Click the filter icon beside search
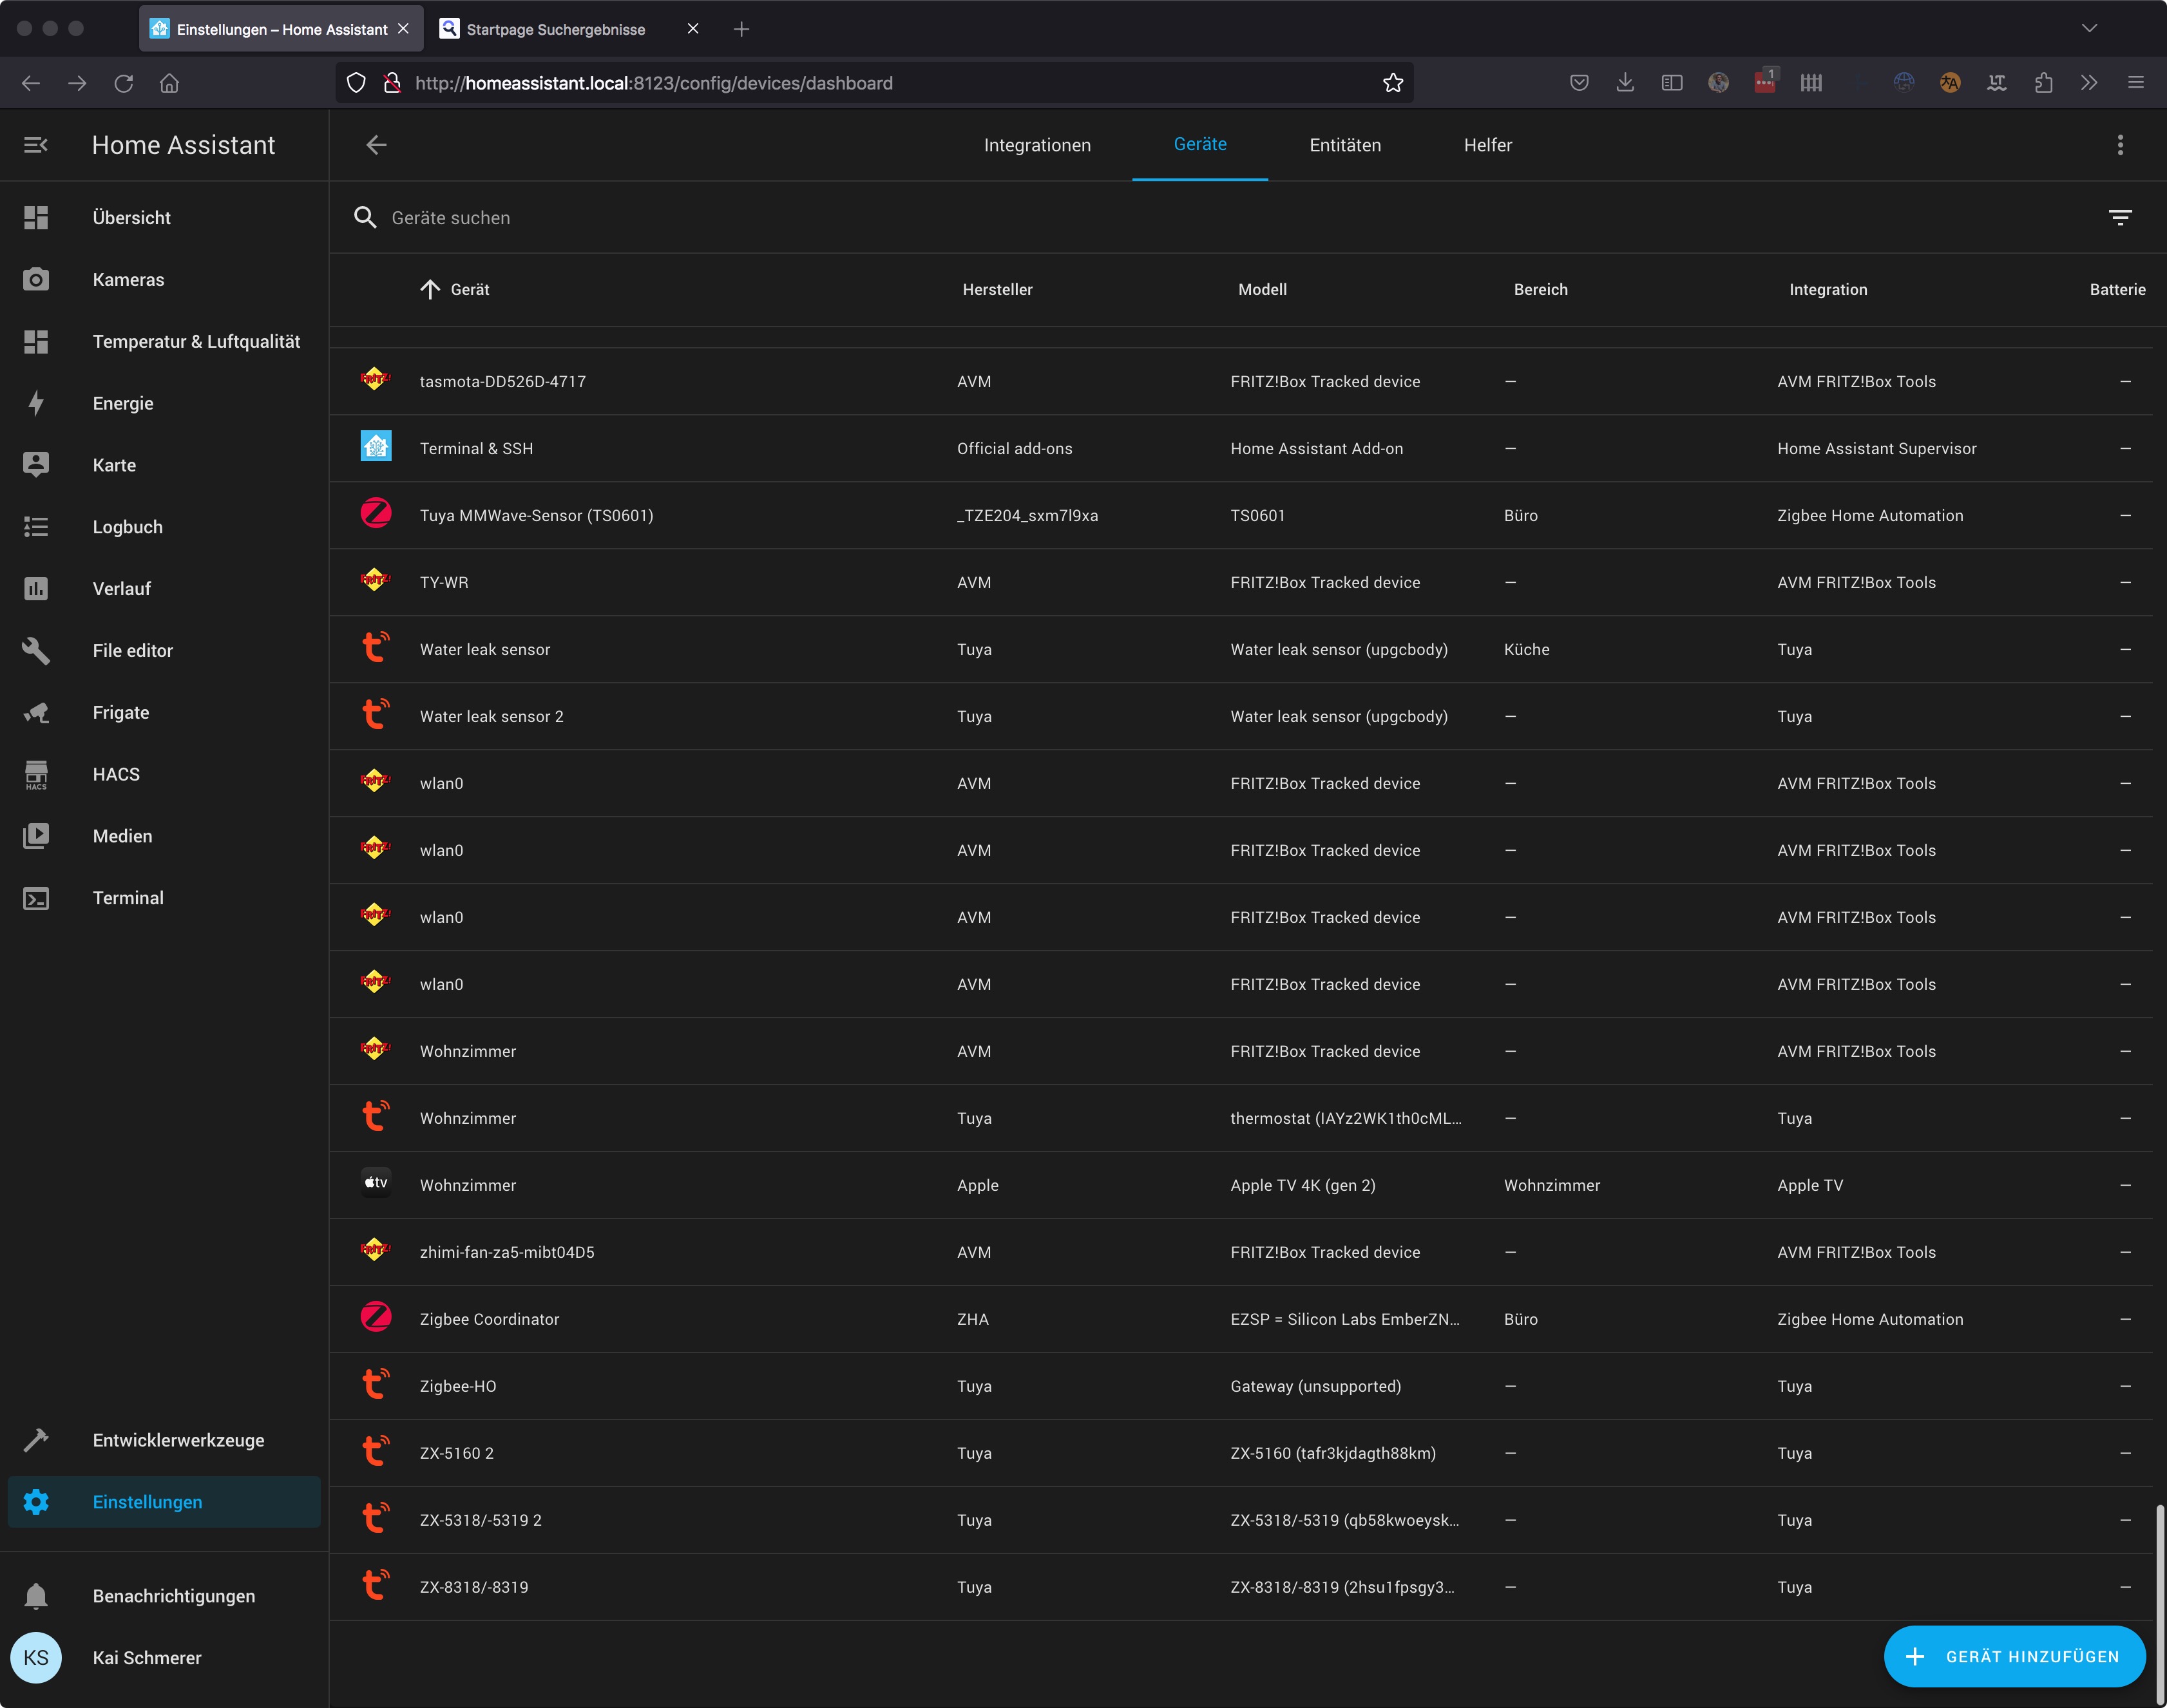 2119,217
